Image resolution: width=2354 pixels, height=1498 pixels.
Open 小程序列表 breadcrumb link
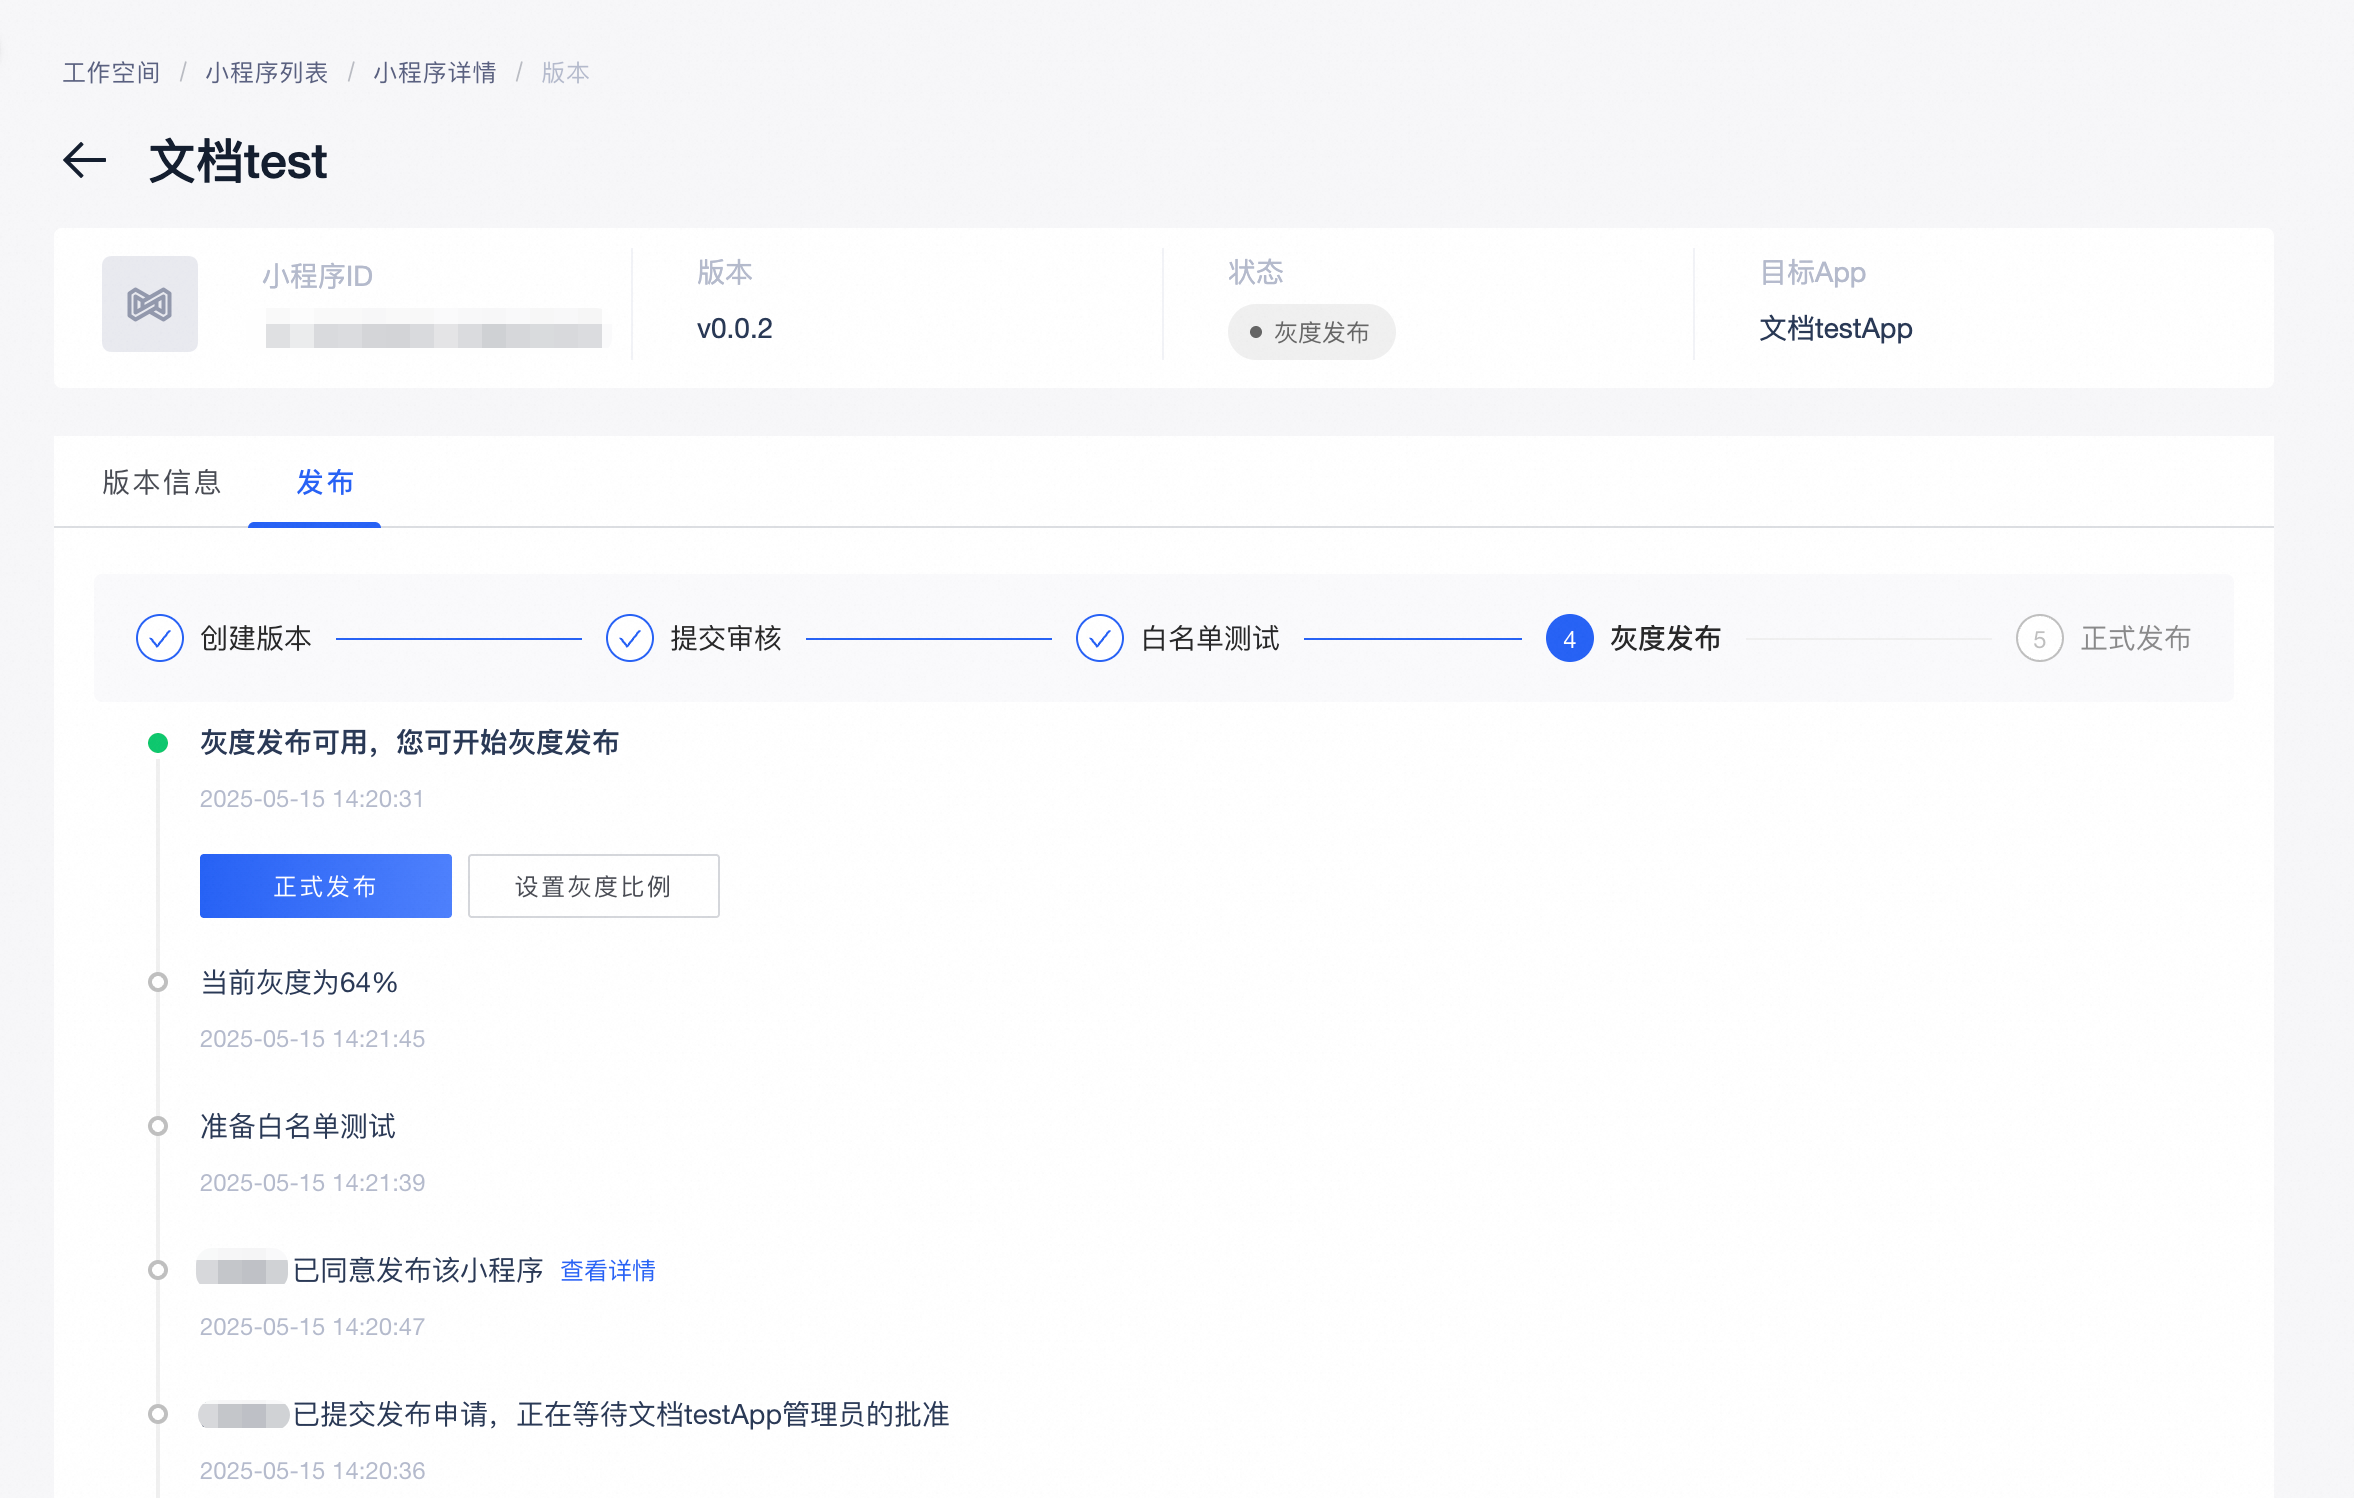click(x=267, y=73)
